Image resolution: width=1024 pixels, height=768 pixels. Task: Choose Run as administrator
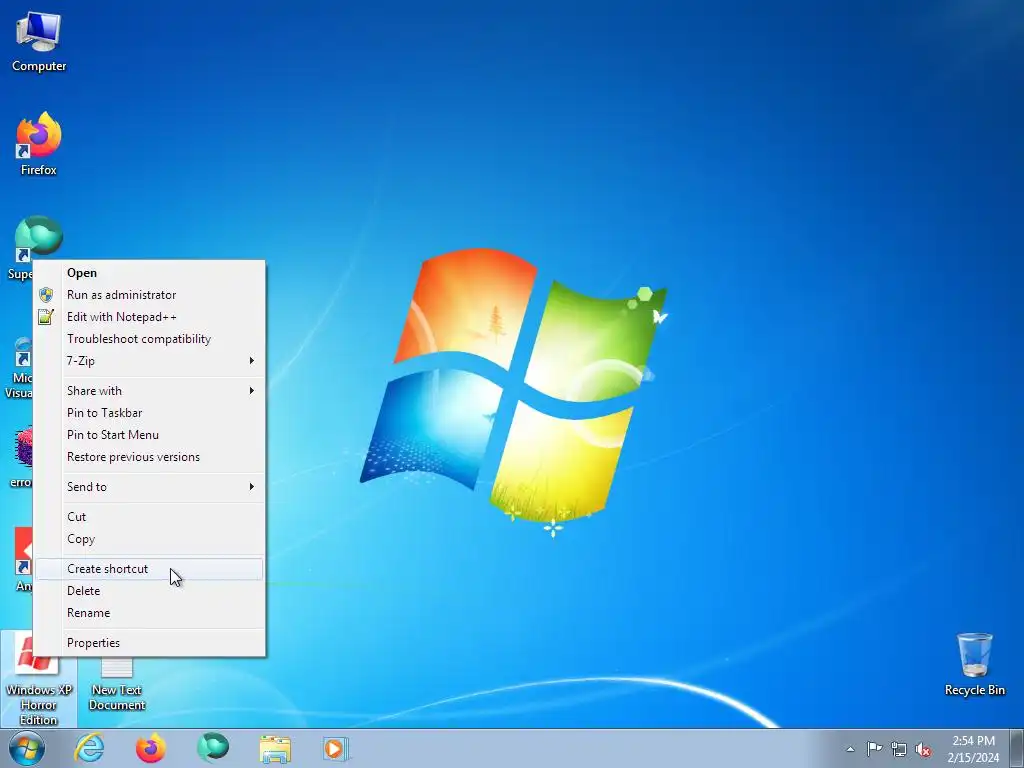tap(150, 295)
